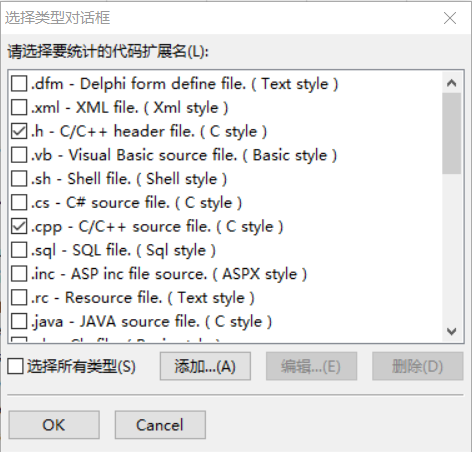Tick the .inc ASP inc file checkbox

click(x=19, y=274)
